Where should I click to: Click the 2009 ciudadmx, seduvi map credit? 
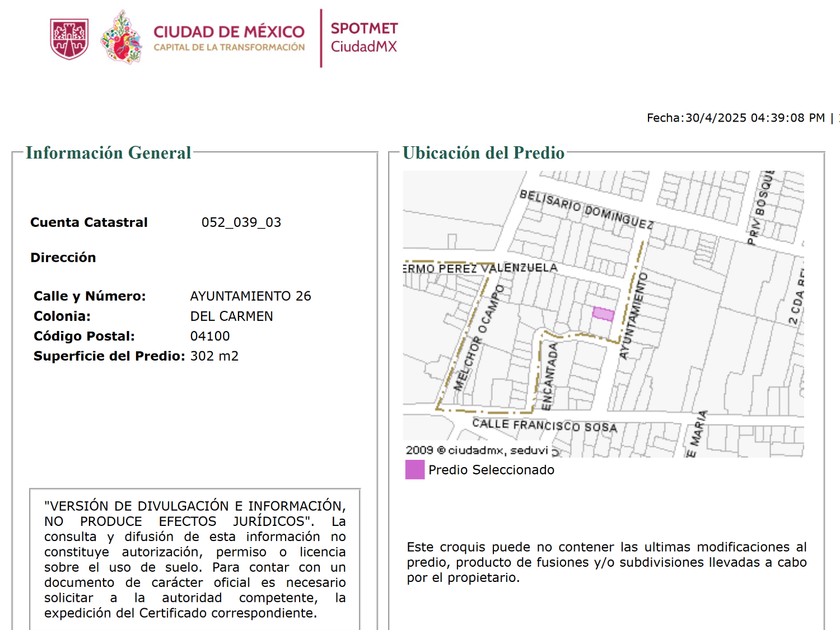point(477,451)
